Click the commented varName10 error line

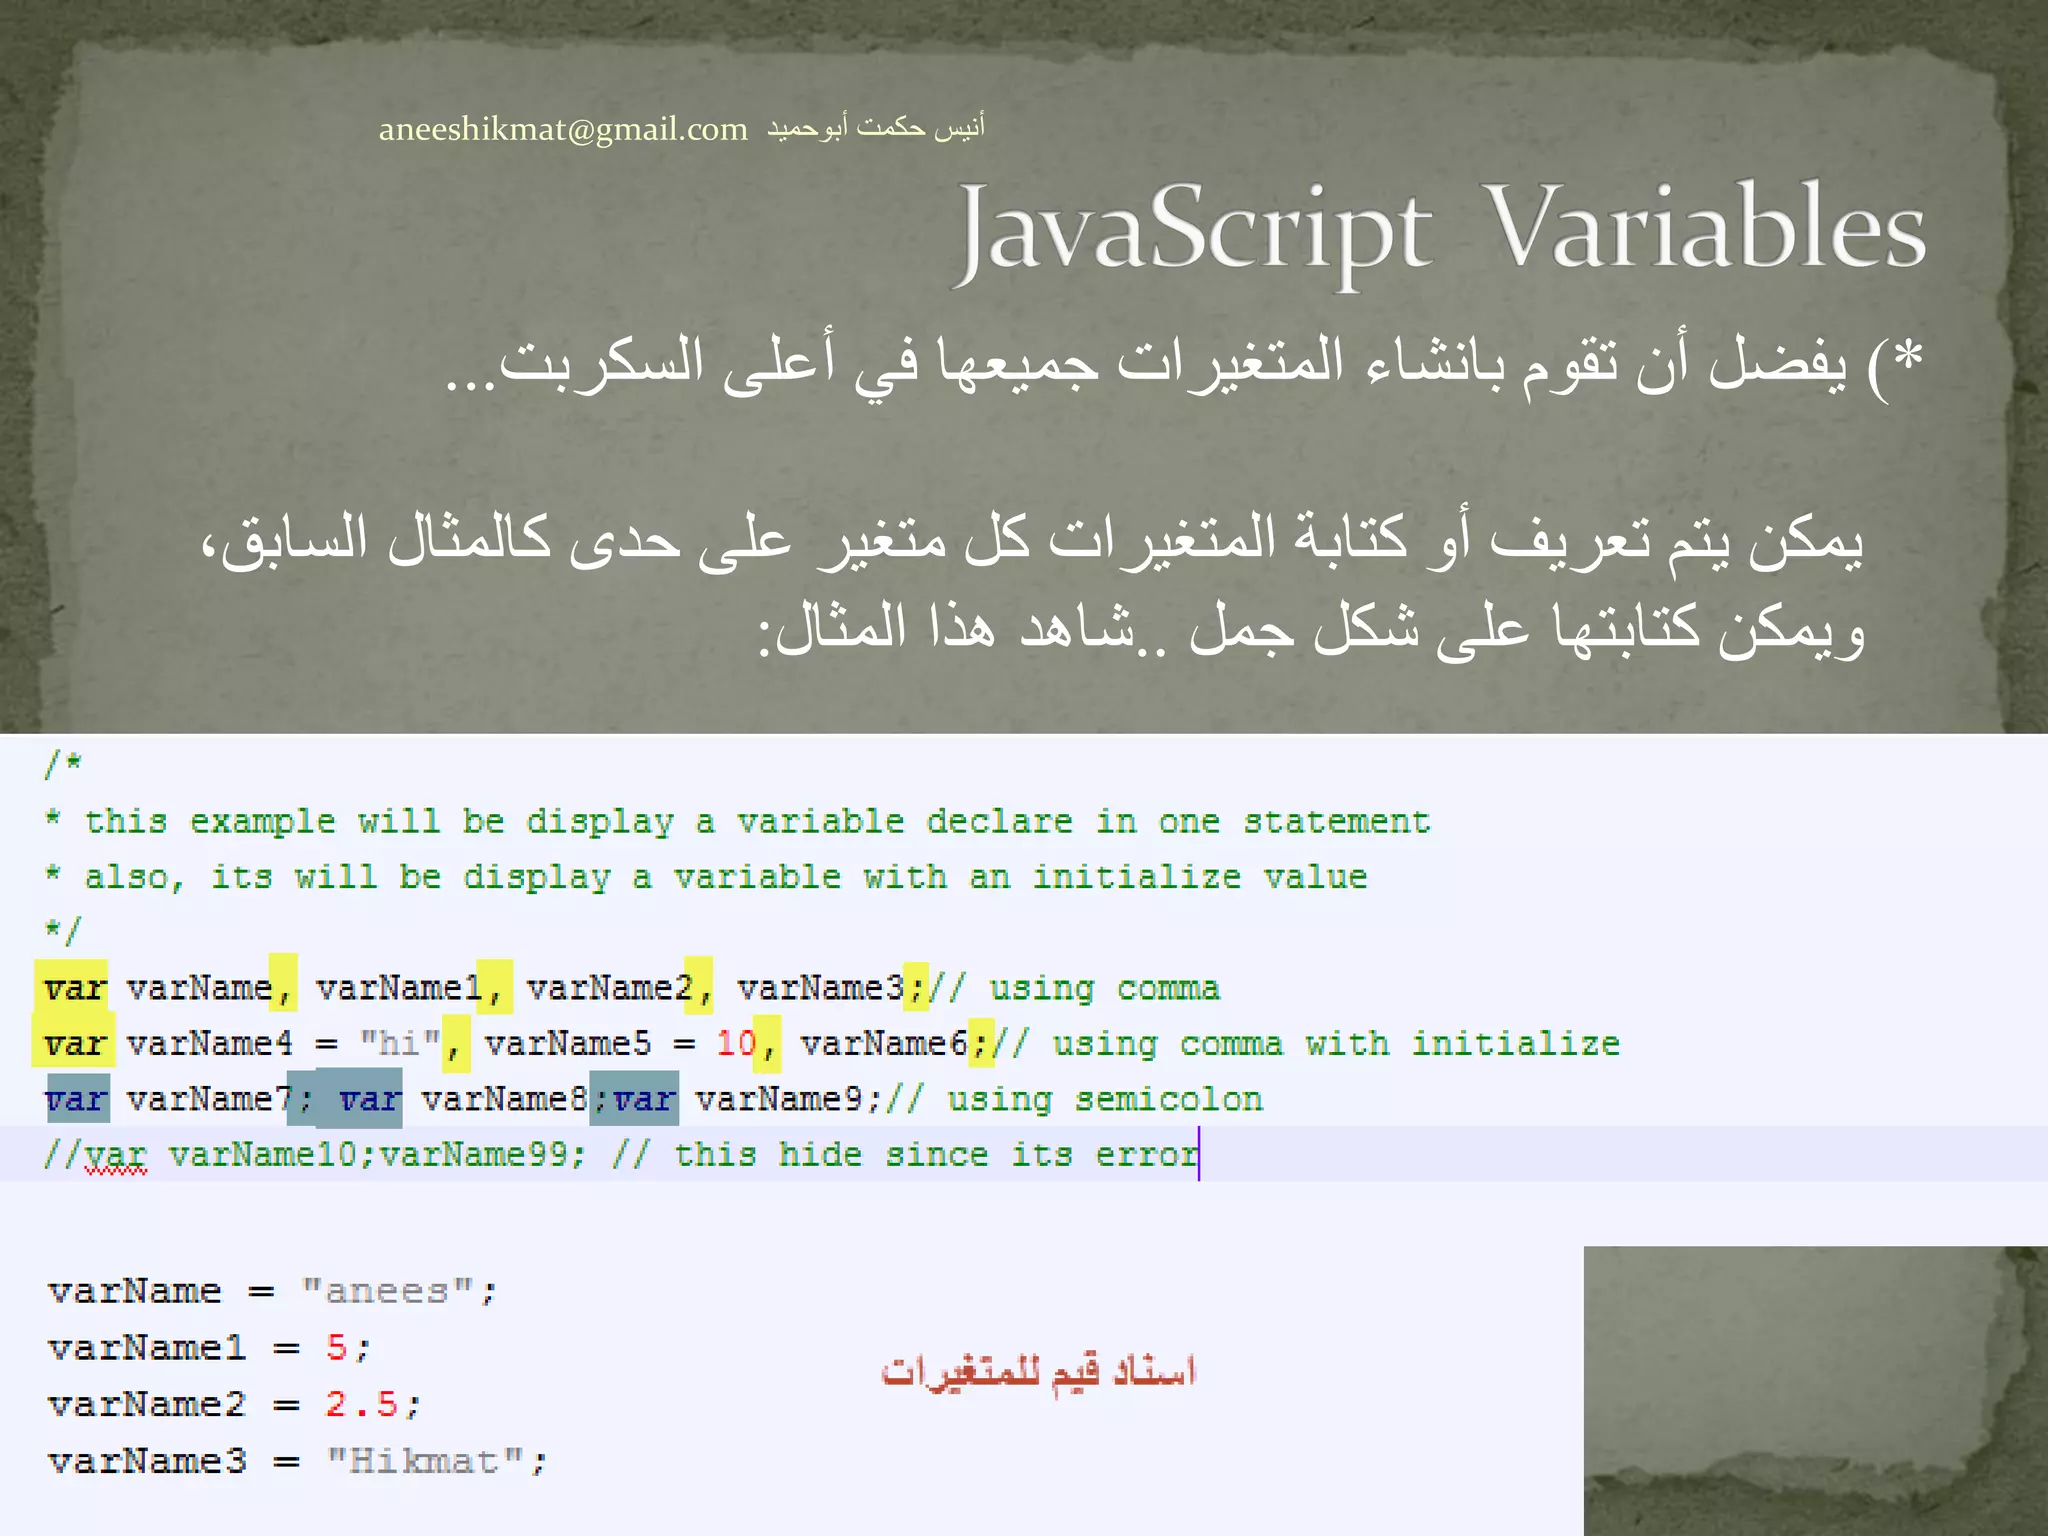[620, 1155]
